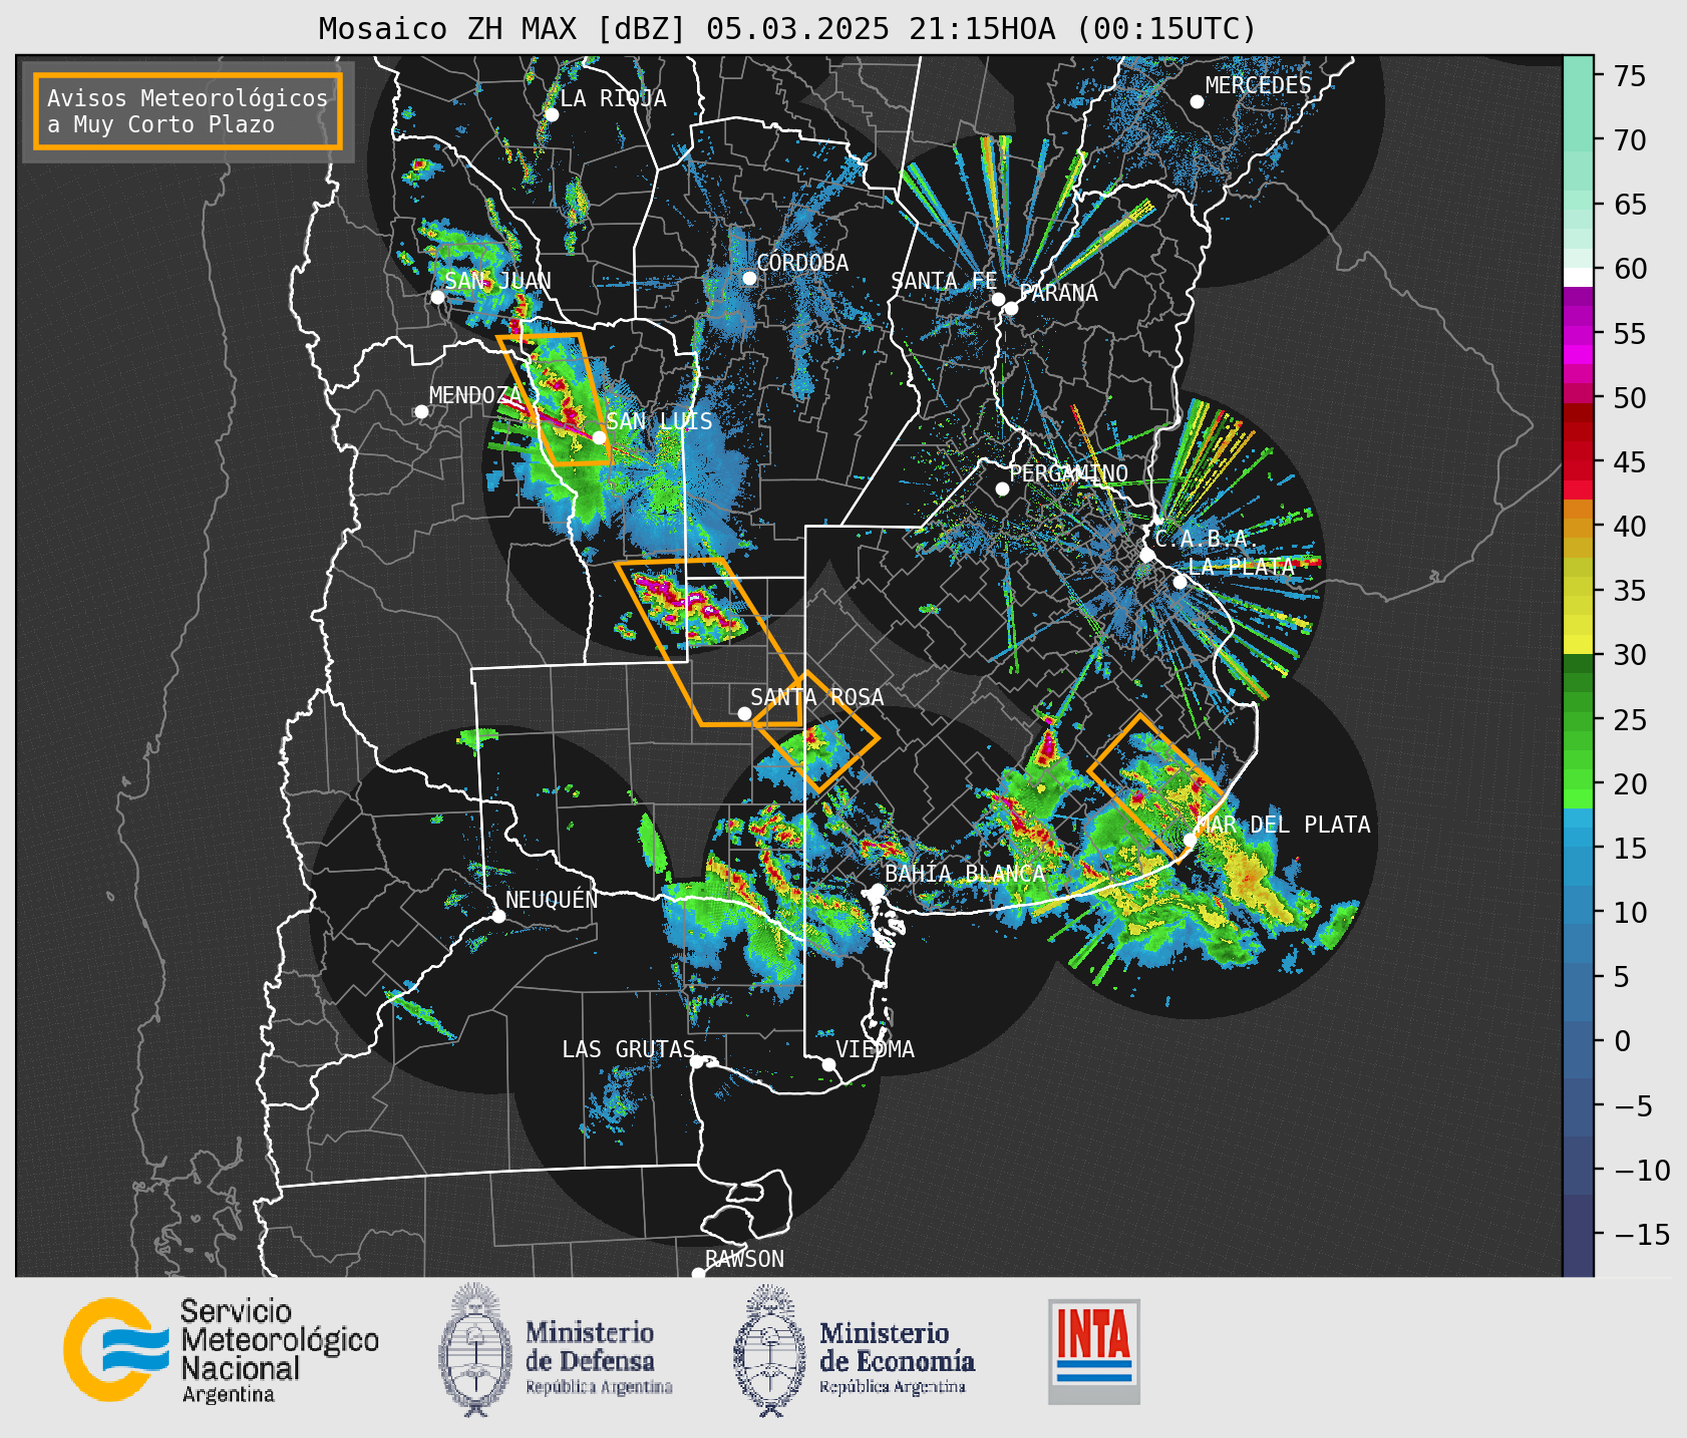The image size is (1687, 1438).
Task: Select the RAWSON city label
Action: pyautogui.click(x=744, y=1259)
